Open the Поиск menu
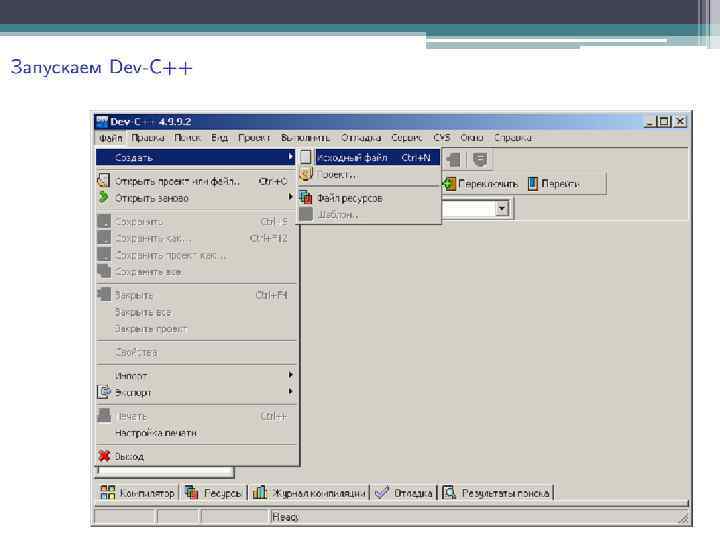Screen dimensions: 720x540 coord(187,138)
